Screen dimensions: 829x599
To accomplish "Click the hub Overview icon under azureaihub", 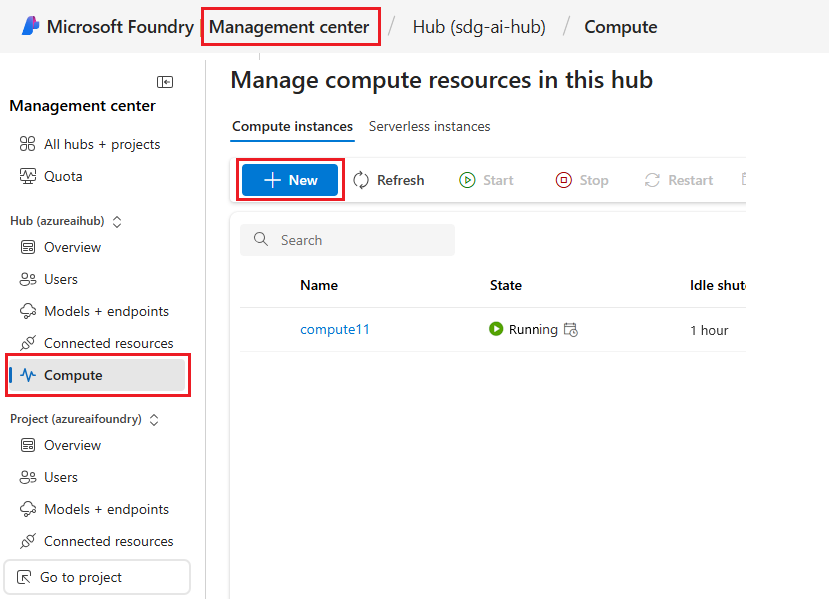I will pyautogui.click(x=27, y=247).
